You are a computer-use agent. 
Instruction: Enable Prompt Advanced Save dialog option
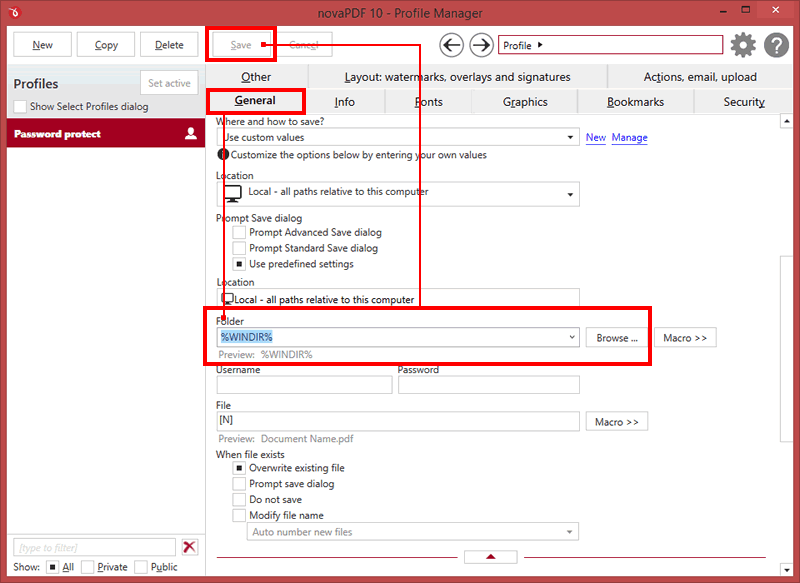point(239,233)
